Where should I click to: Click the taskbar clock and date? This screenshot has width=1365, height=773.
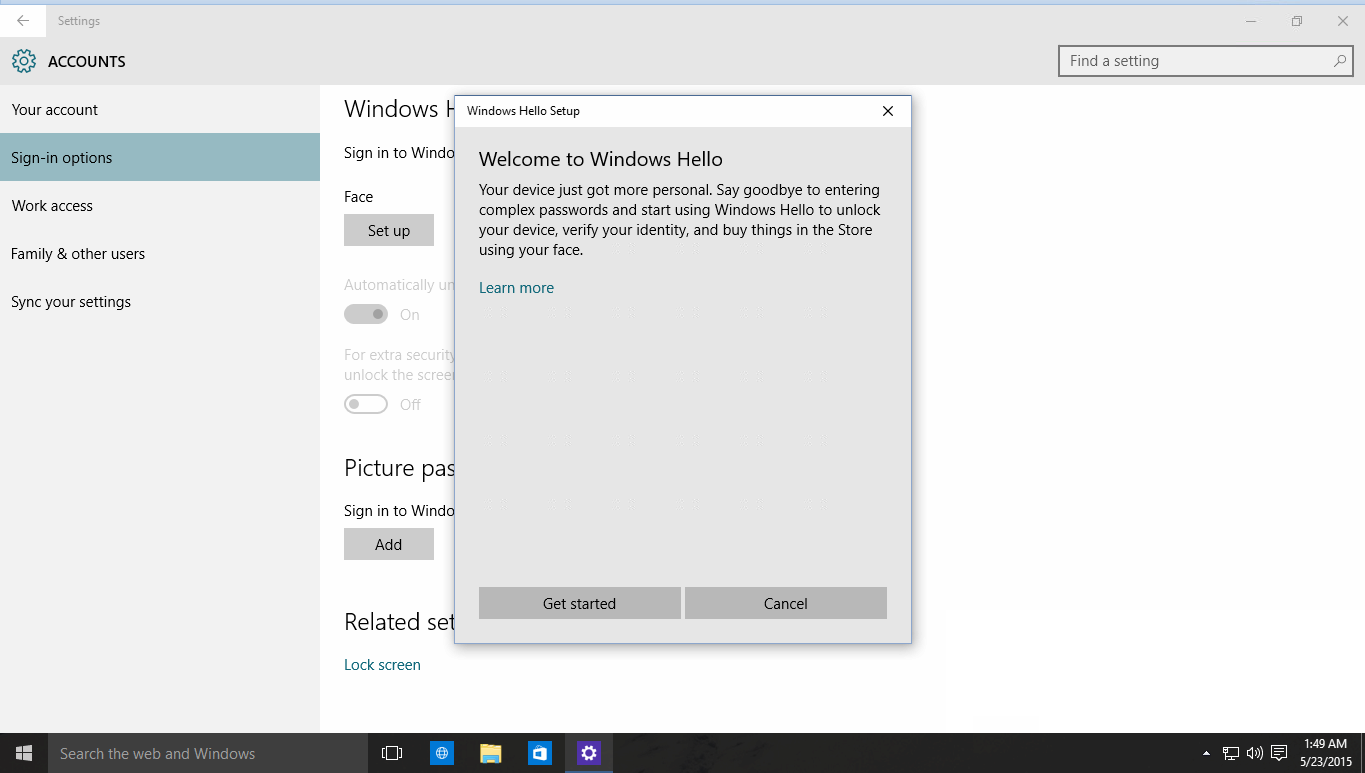point(1325,753)
